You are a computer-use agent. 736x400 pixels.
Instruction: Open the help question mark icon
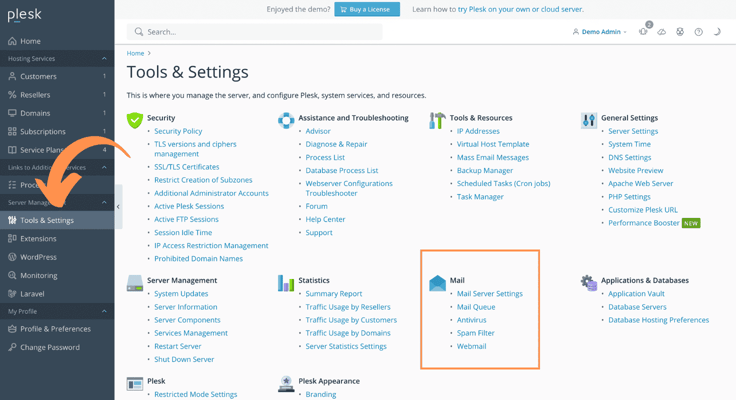tap(698, 32)
